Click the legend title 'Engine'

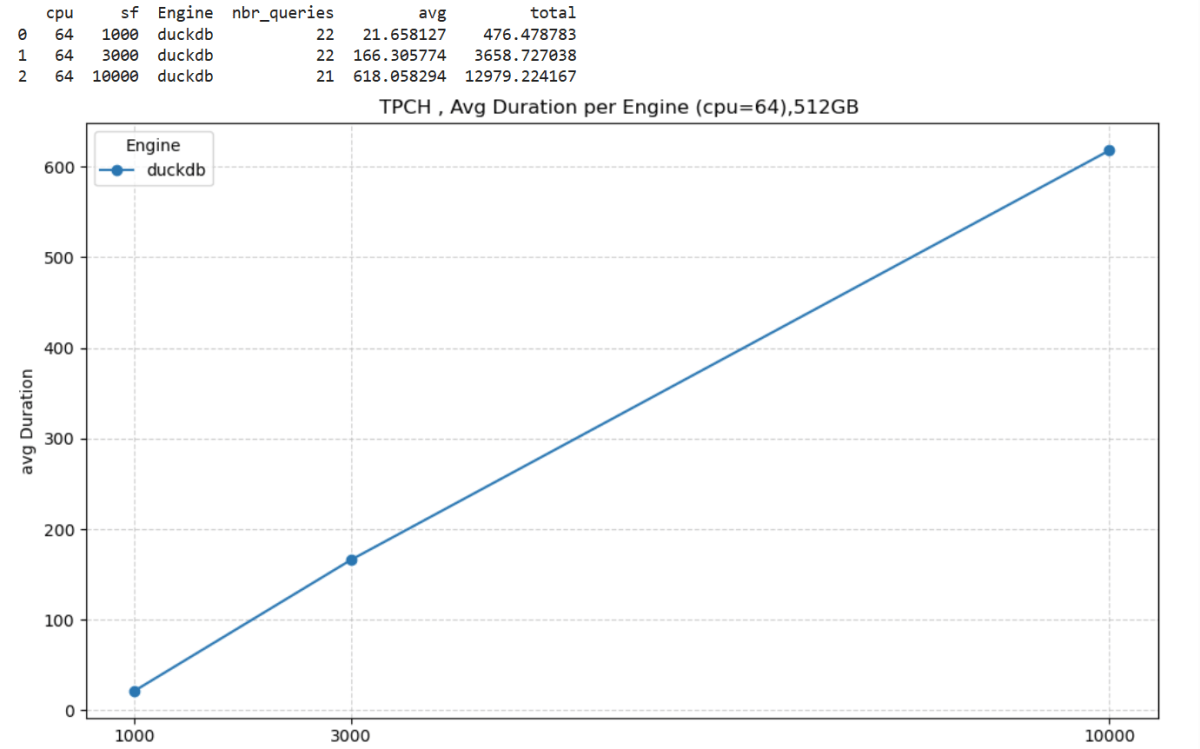153,146
